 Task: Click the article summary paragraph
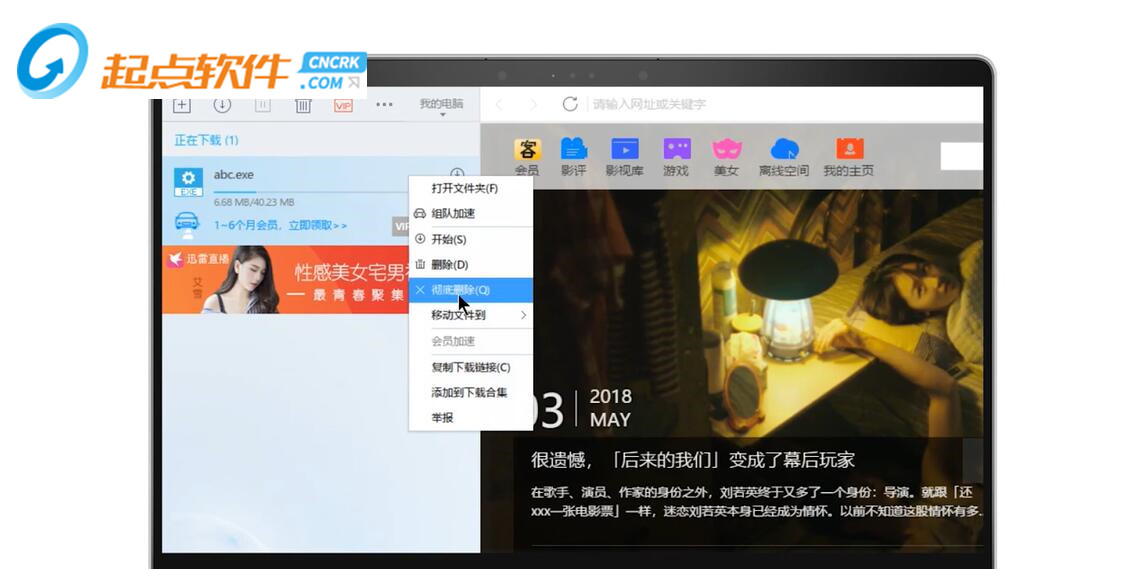point(756,502)
